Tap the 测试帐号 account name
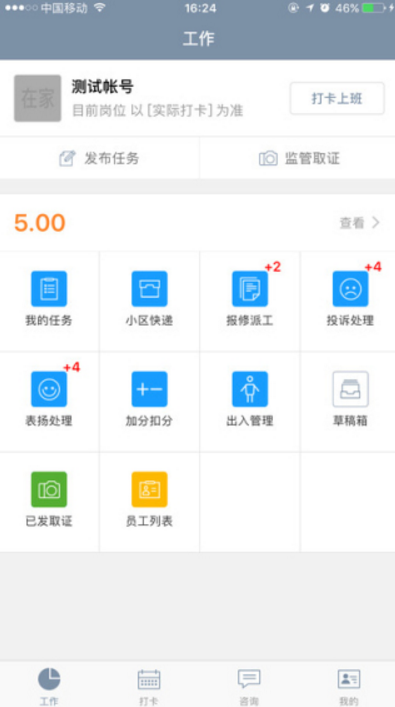Viewport: 395px width, 707px height. (102, 87)
